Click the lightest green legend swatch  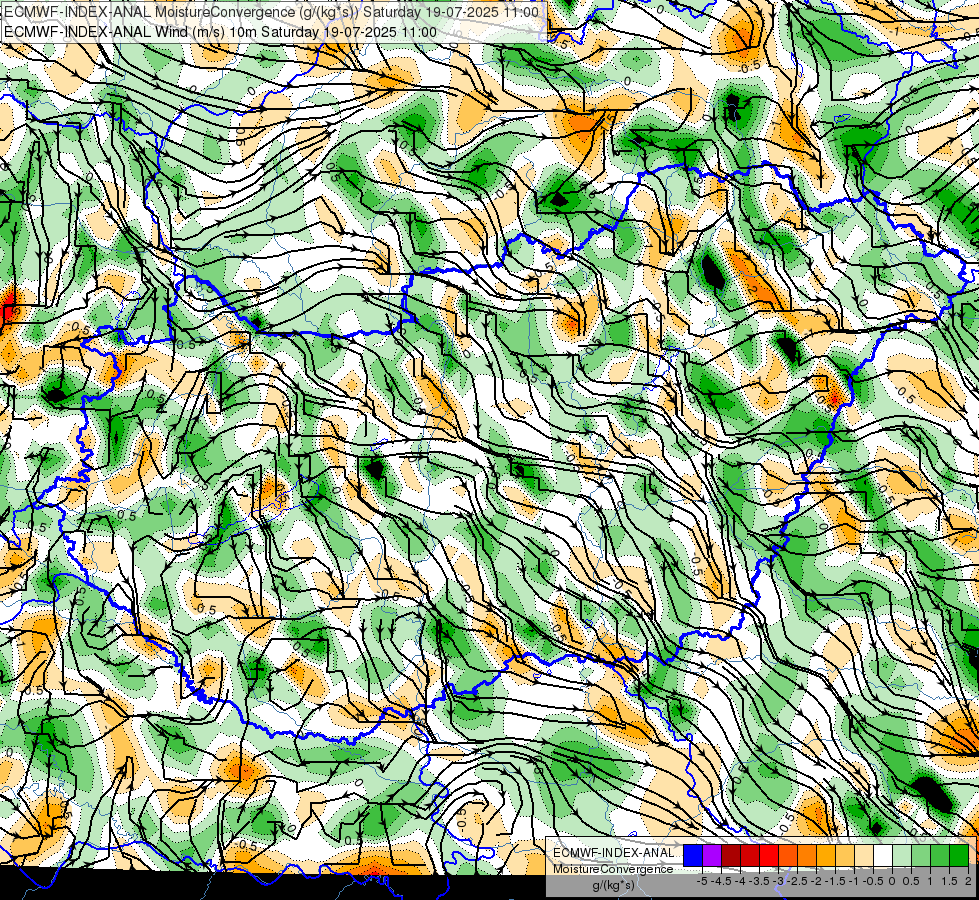coord(902,855)
